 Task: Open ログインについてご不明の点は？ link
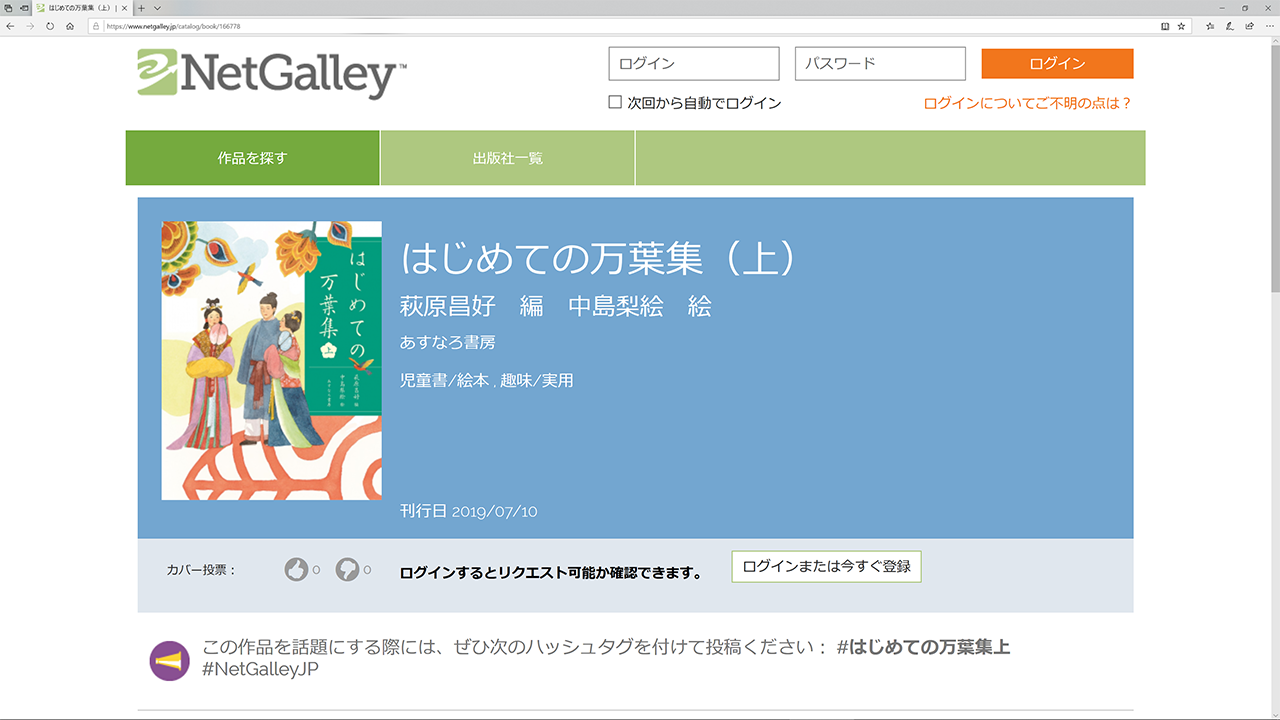point(1028,103)
